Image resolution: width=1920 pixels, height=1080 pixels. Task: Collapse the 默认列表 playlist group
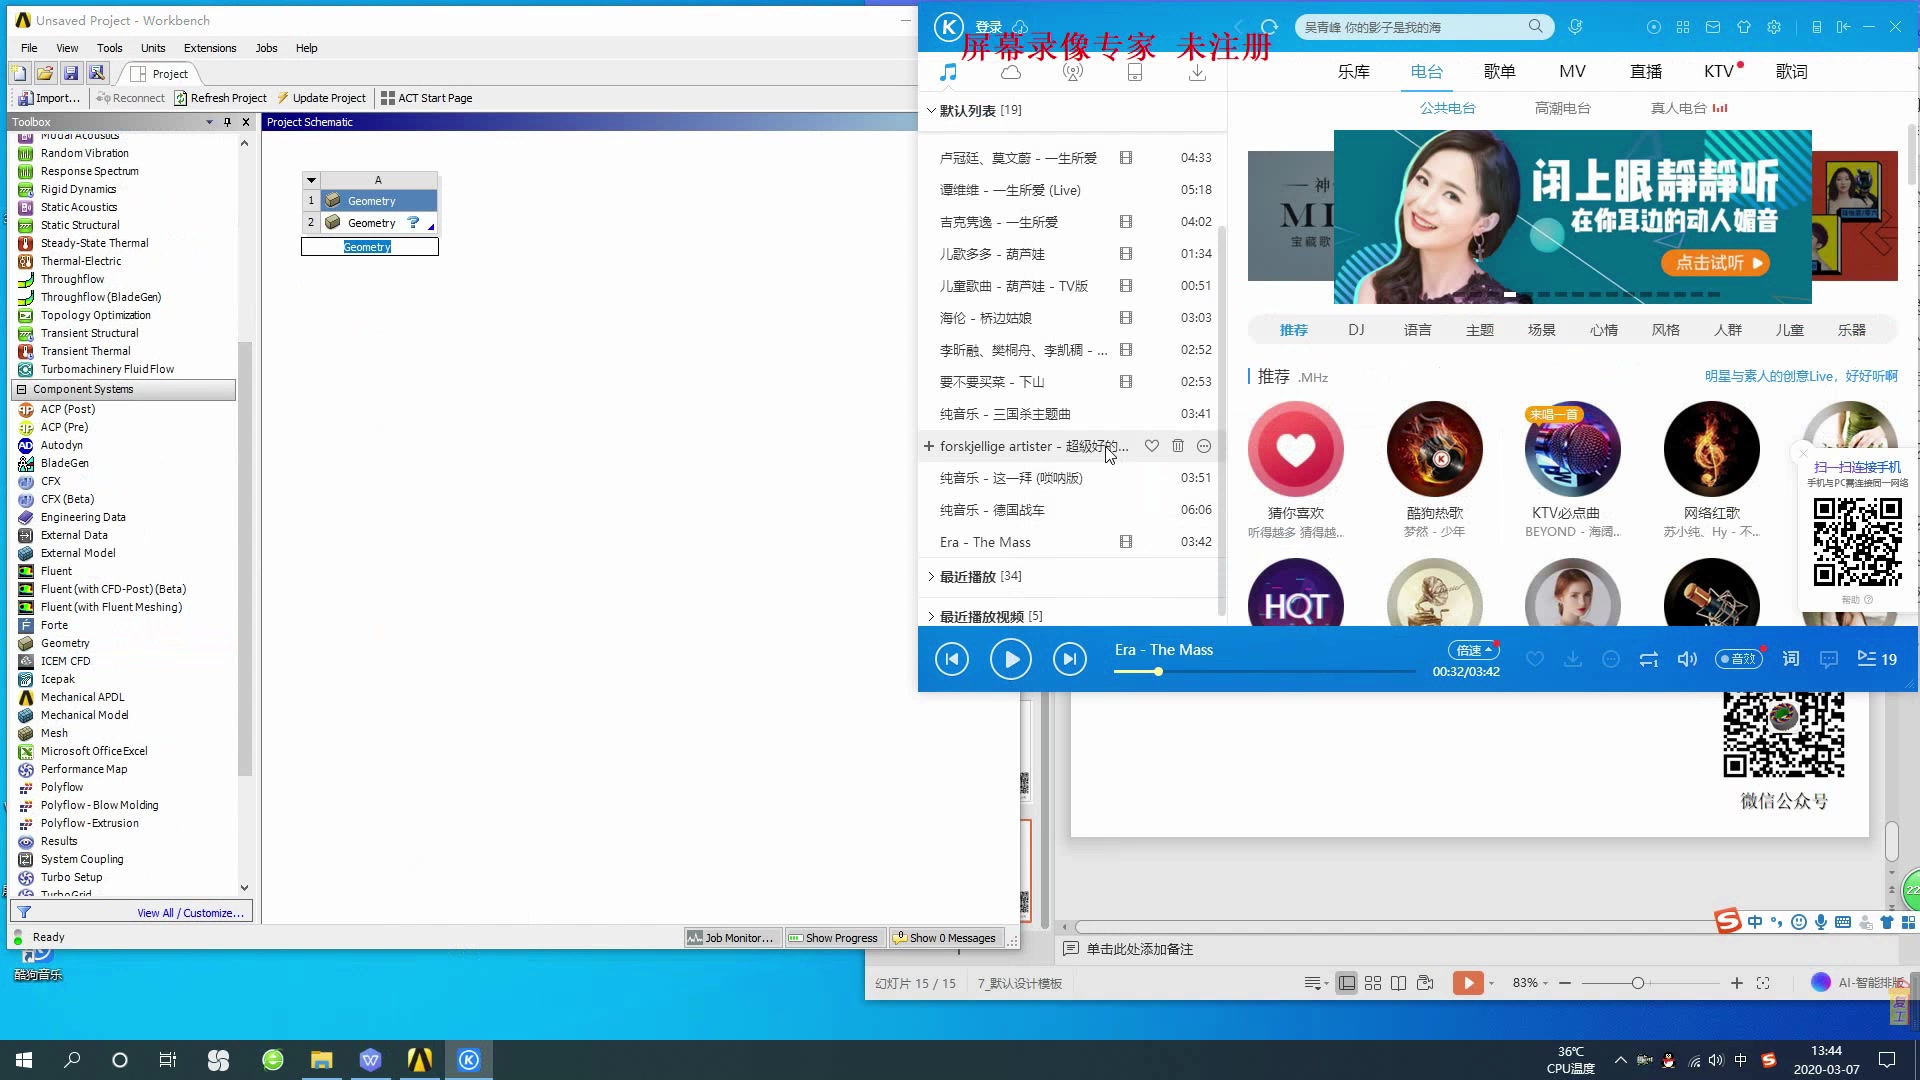(931, 110)
